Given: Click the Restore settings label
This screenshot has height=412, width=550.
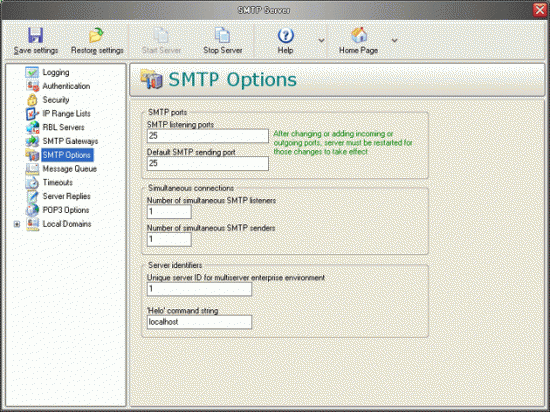Looking at the screenshot, I should pos(97,50).
